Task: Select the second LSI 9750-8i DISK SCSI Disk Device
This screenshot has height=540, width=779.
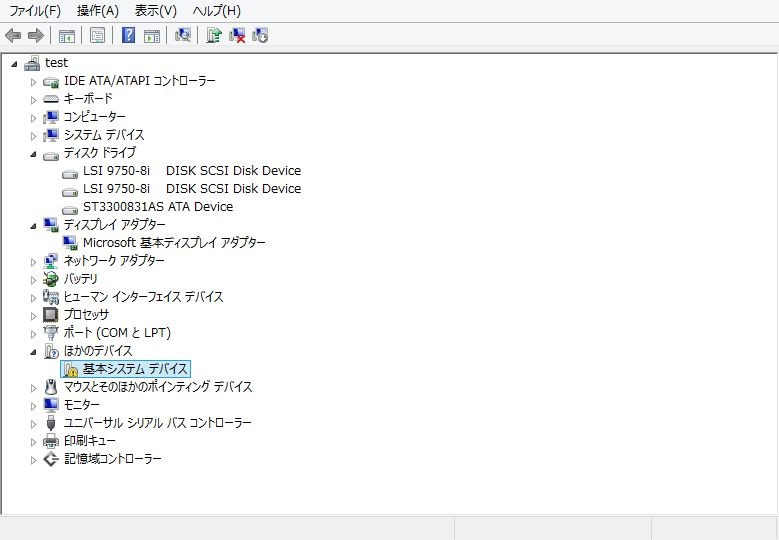Action: coord(192,189)
